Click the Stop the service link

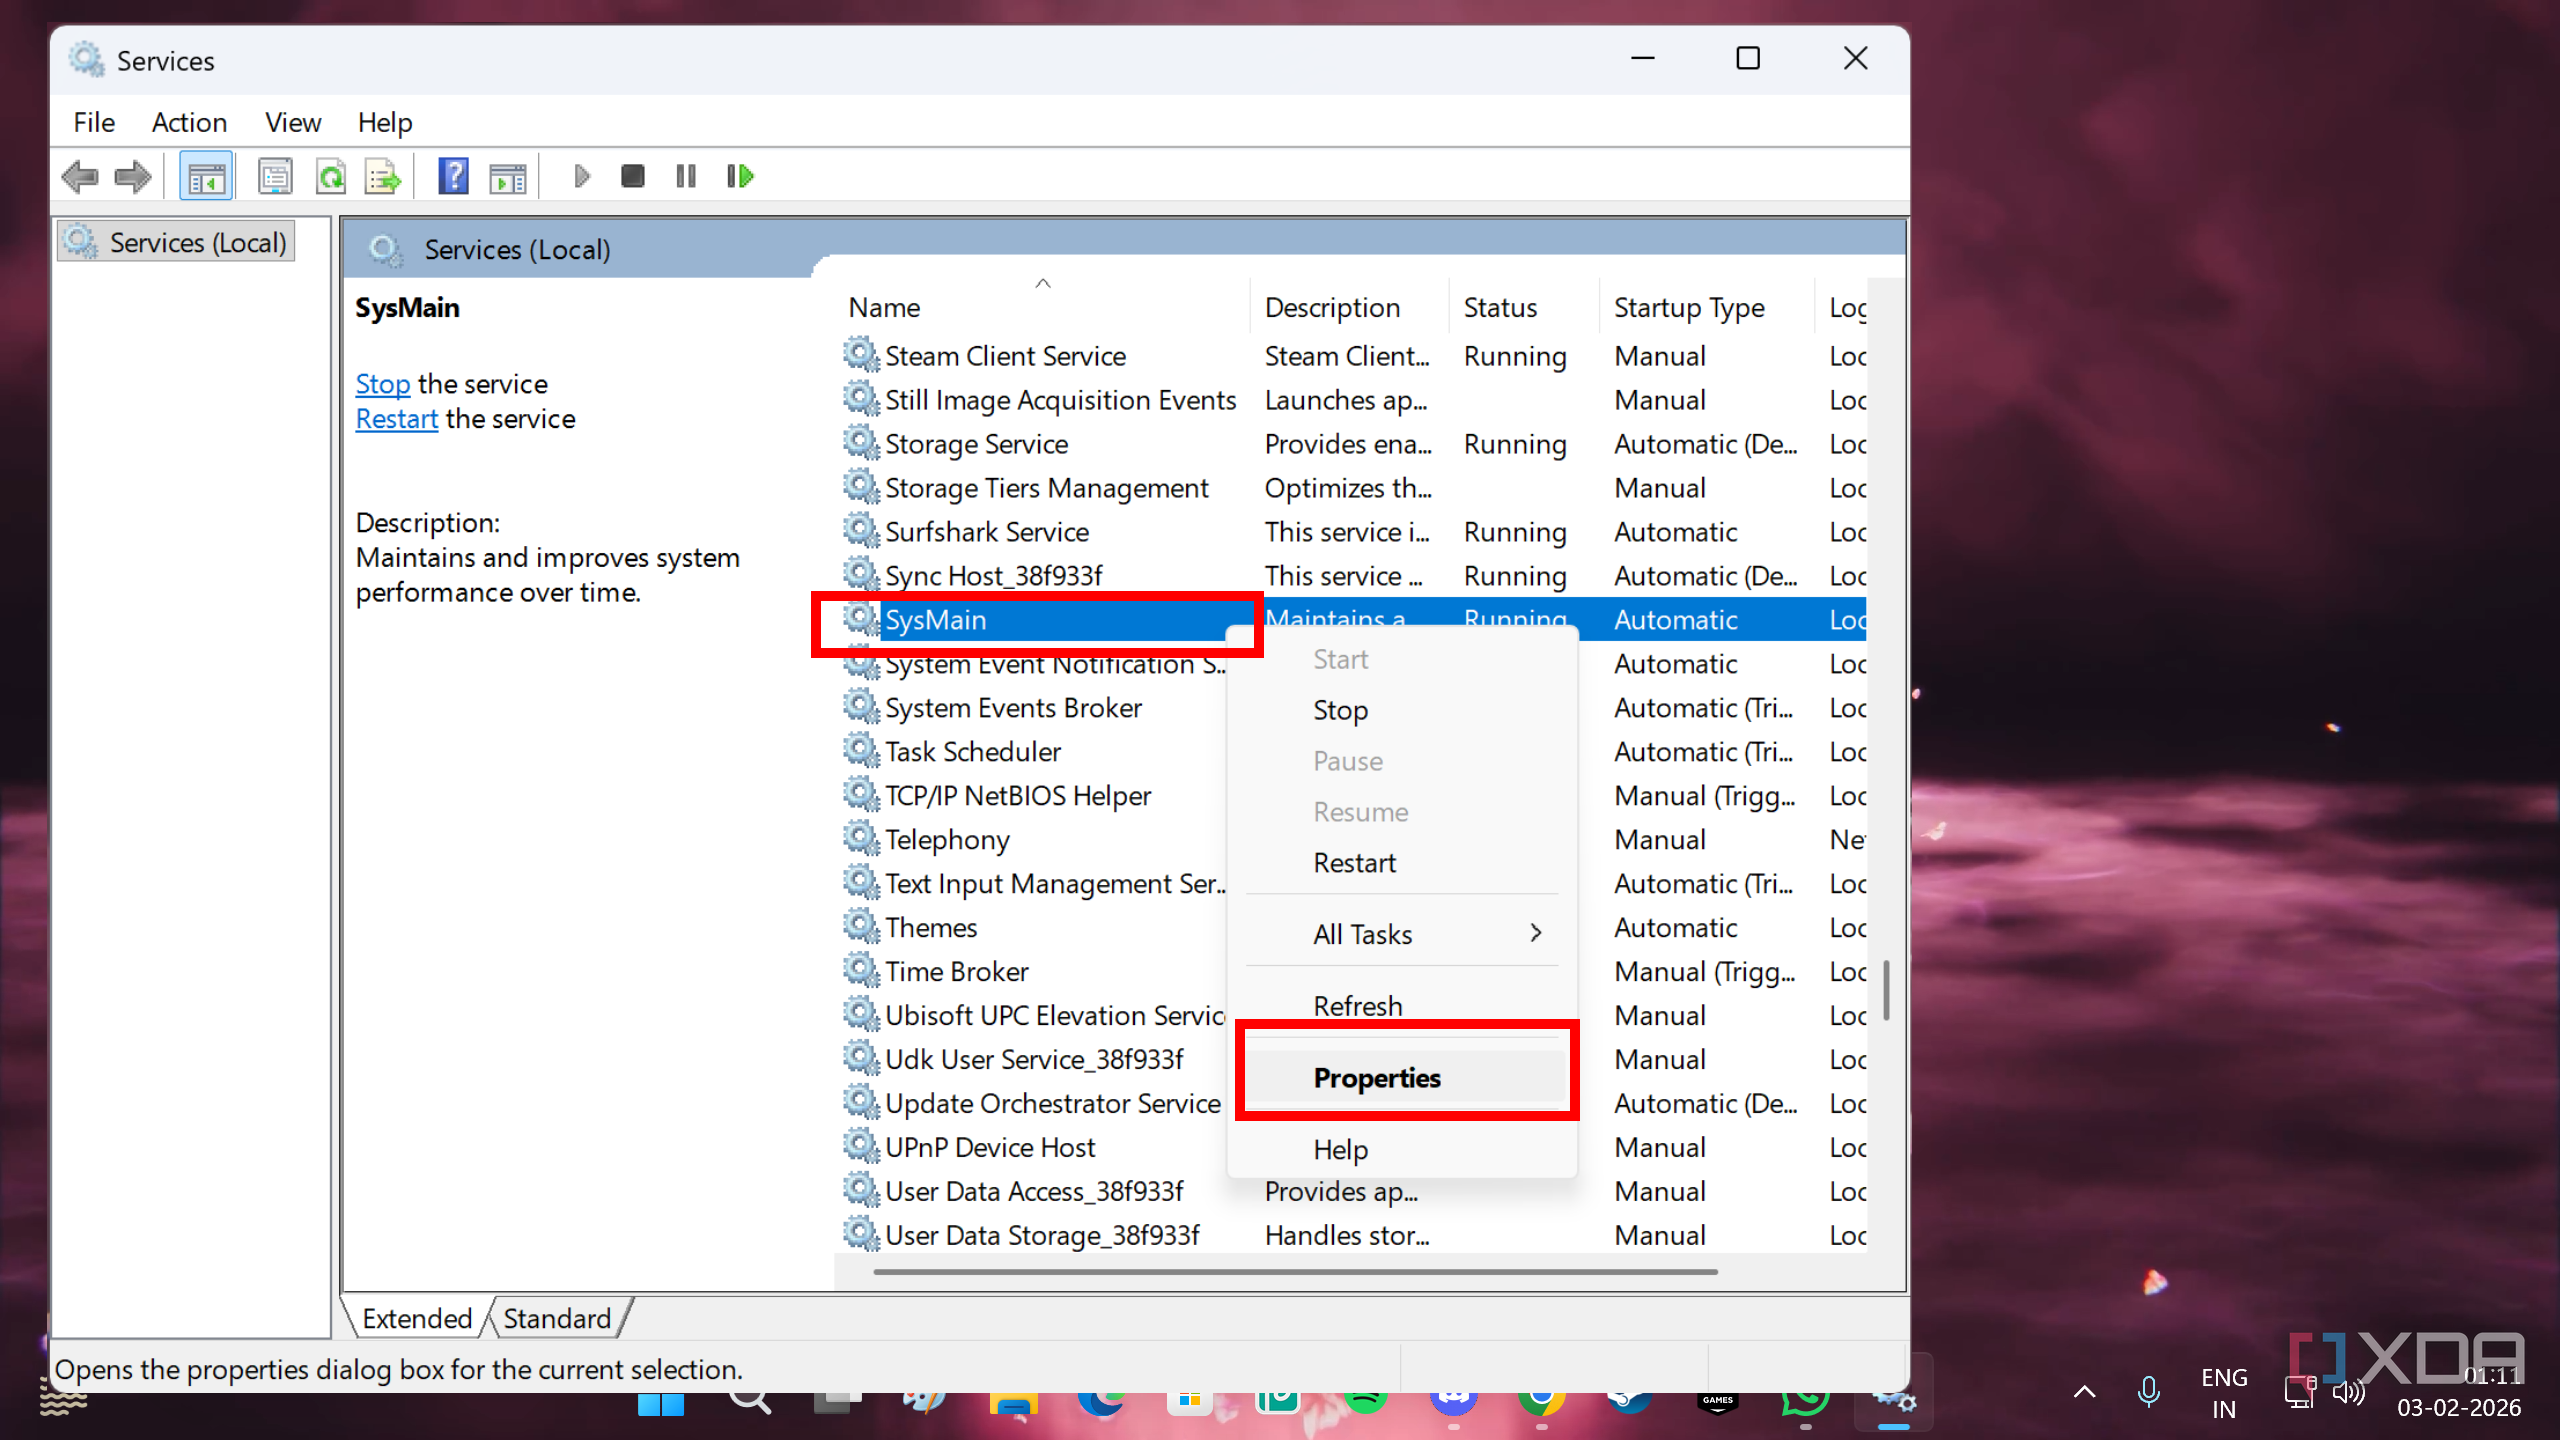pyautogui.click(x=382, y=384)
